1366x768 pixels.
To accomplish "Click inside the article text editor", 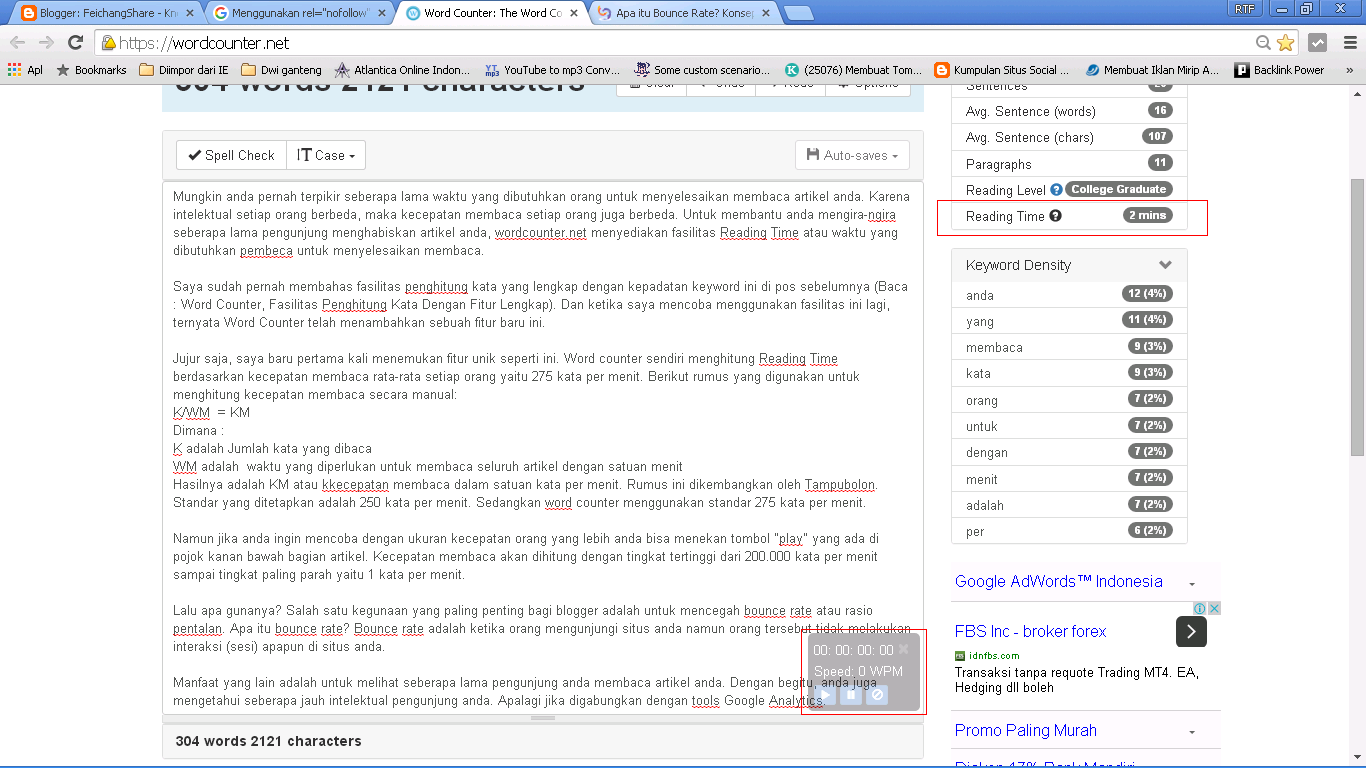I will pos(543,448).
